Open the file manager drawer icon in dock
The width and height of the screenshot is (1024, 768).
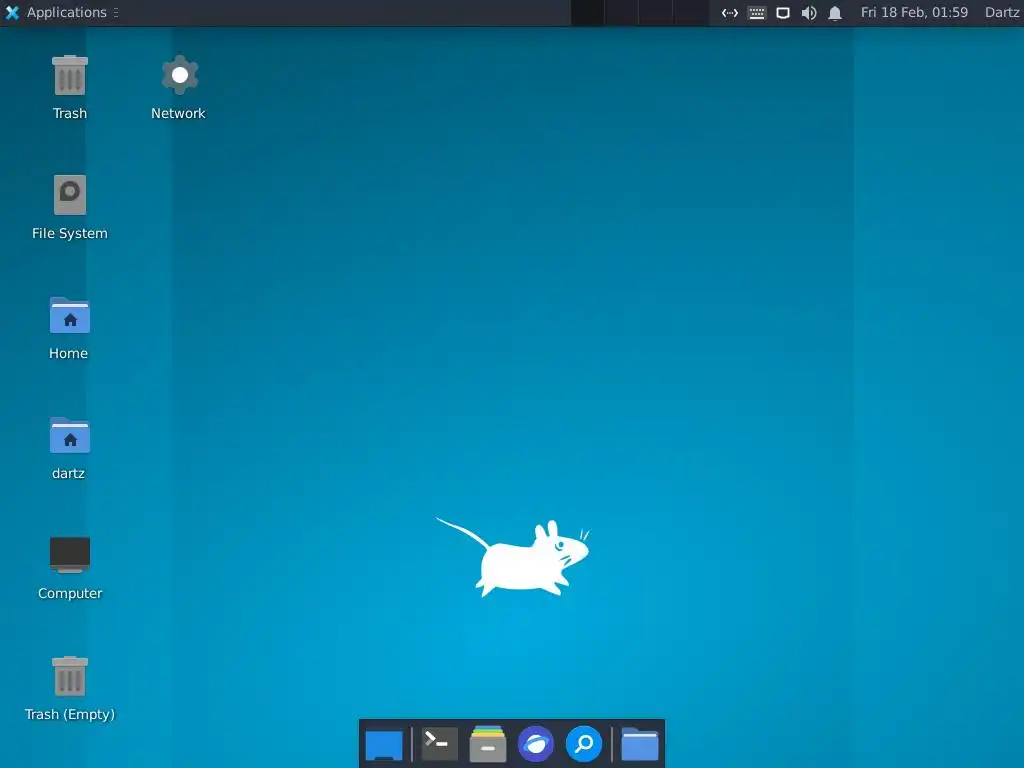coord(488,744)
